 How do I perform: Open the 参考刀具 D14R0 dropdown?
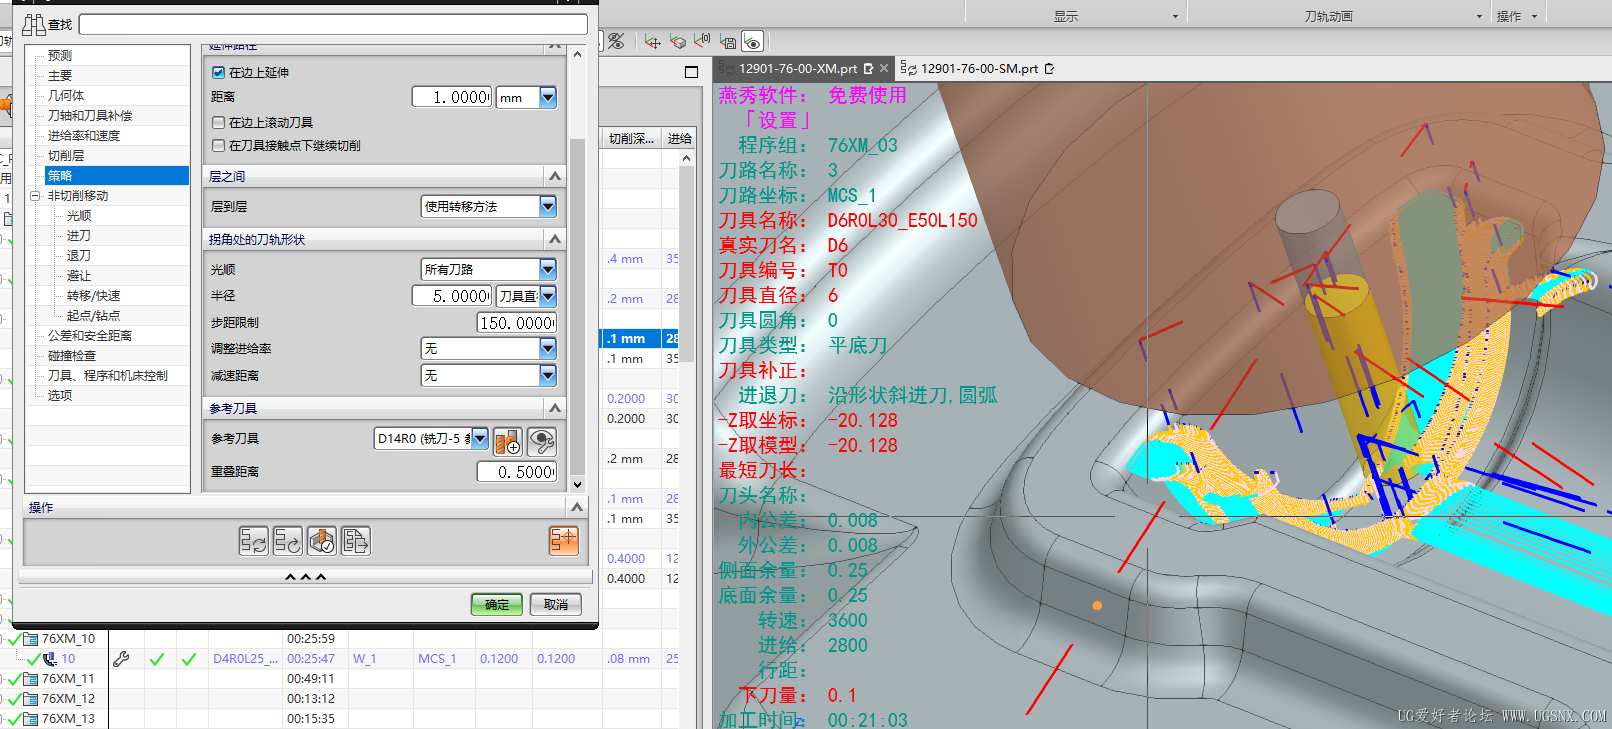click(x=480, y=439)
